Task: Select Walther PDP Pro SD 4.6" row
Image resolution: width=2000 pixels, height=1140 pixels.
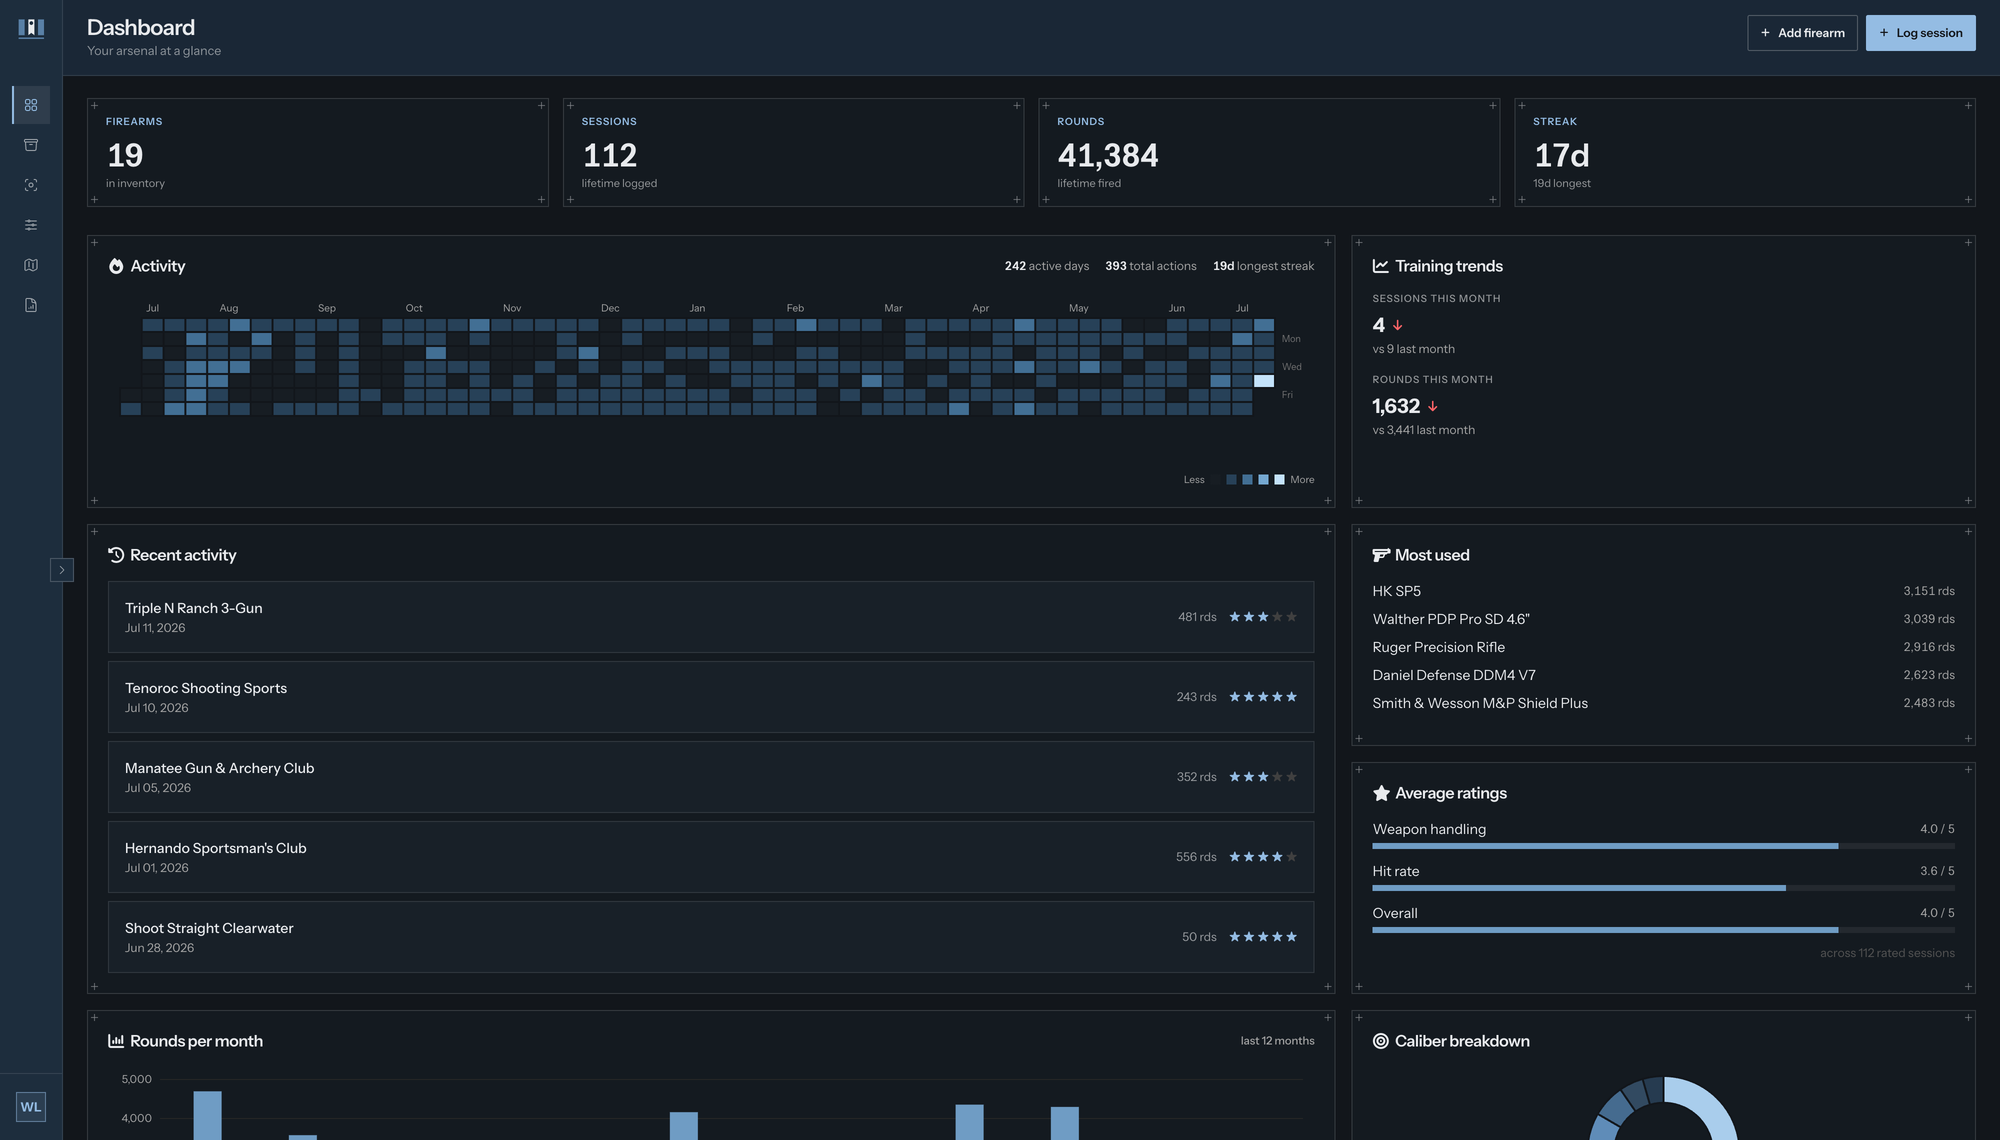Action: pos(1663,619)
